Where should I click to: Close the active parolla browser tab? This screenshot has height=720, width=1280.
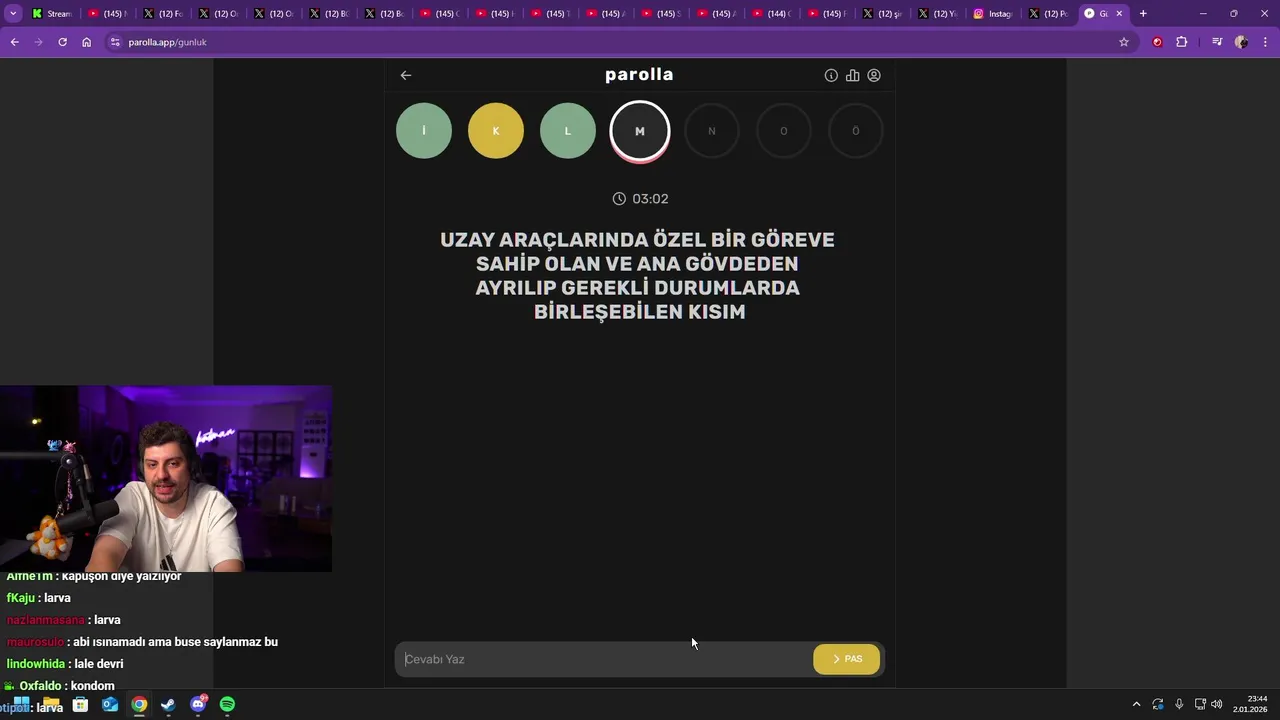(1119, 14)
